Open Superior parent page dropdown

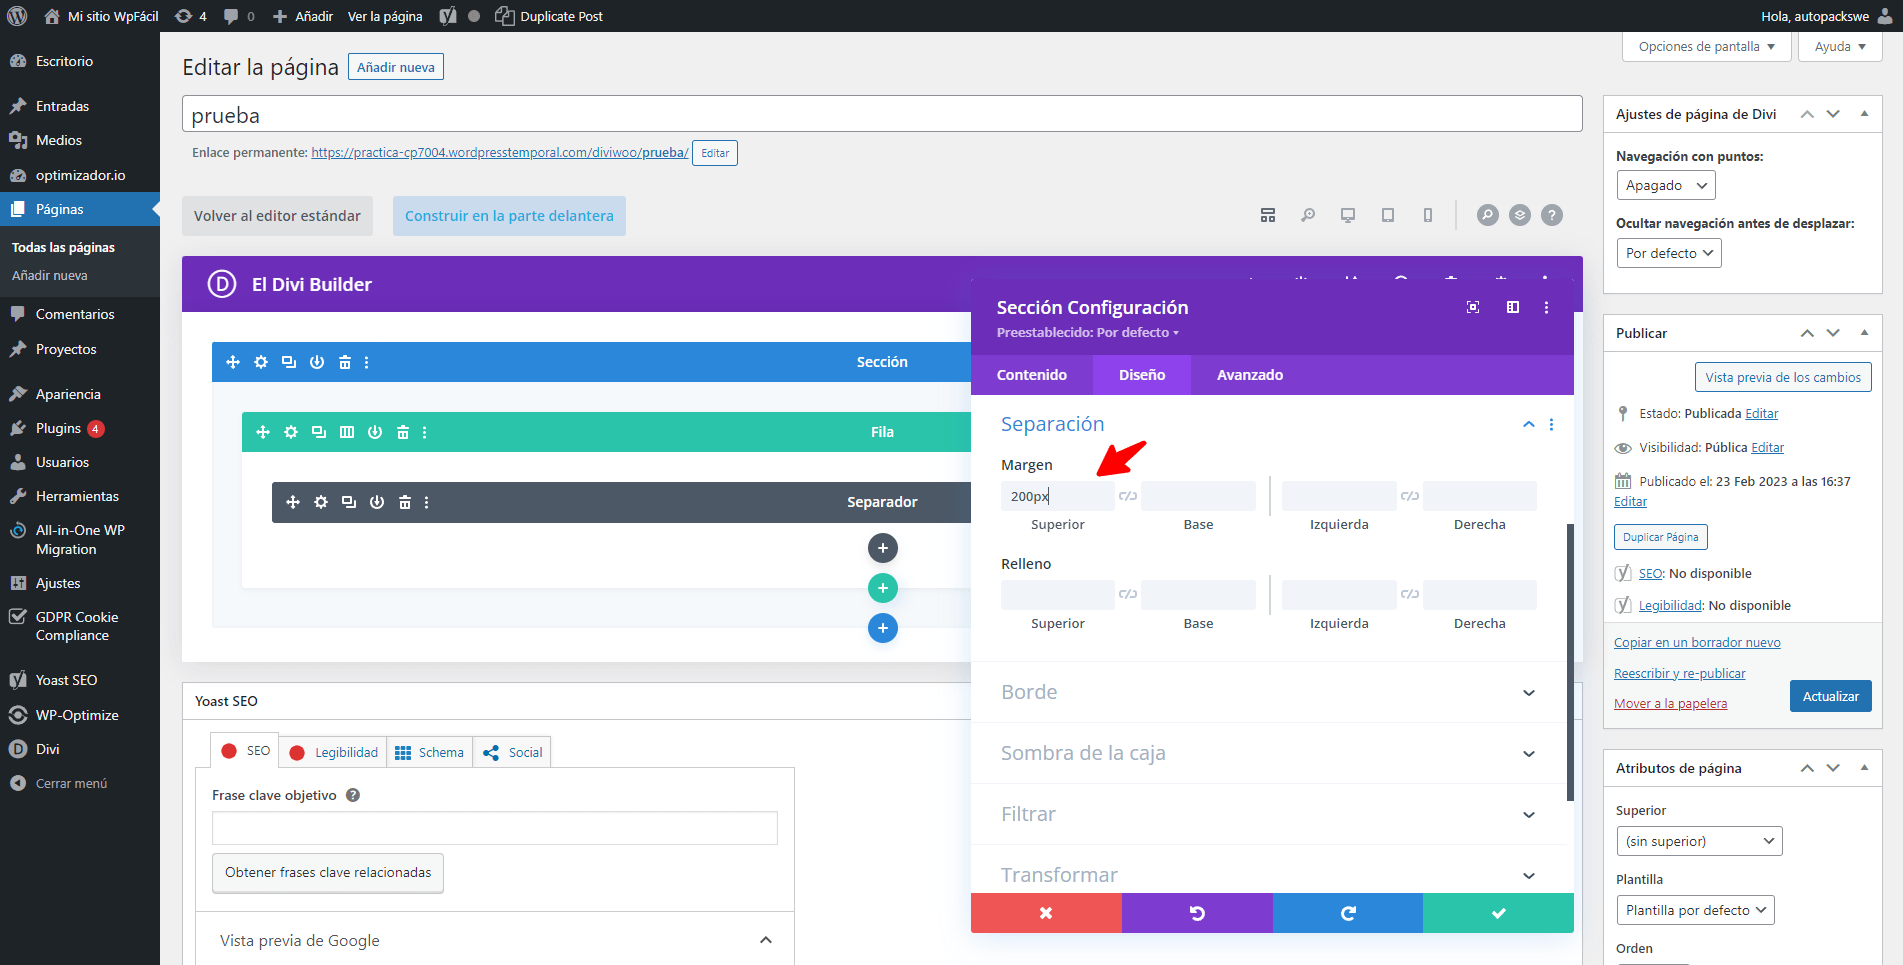pos(1699,841)
